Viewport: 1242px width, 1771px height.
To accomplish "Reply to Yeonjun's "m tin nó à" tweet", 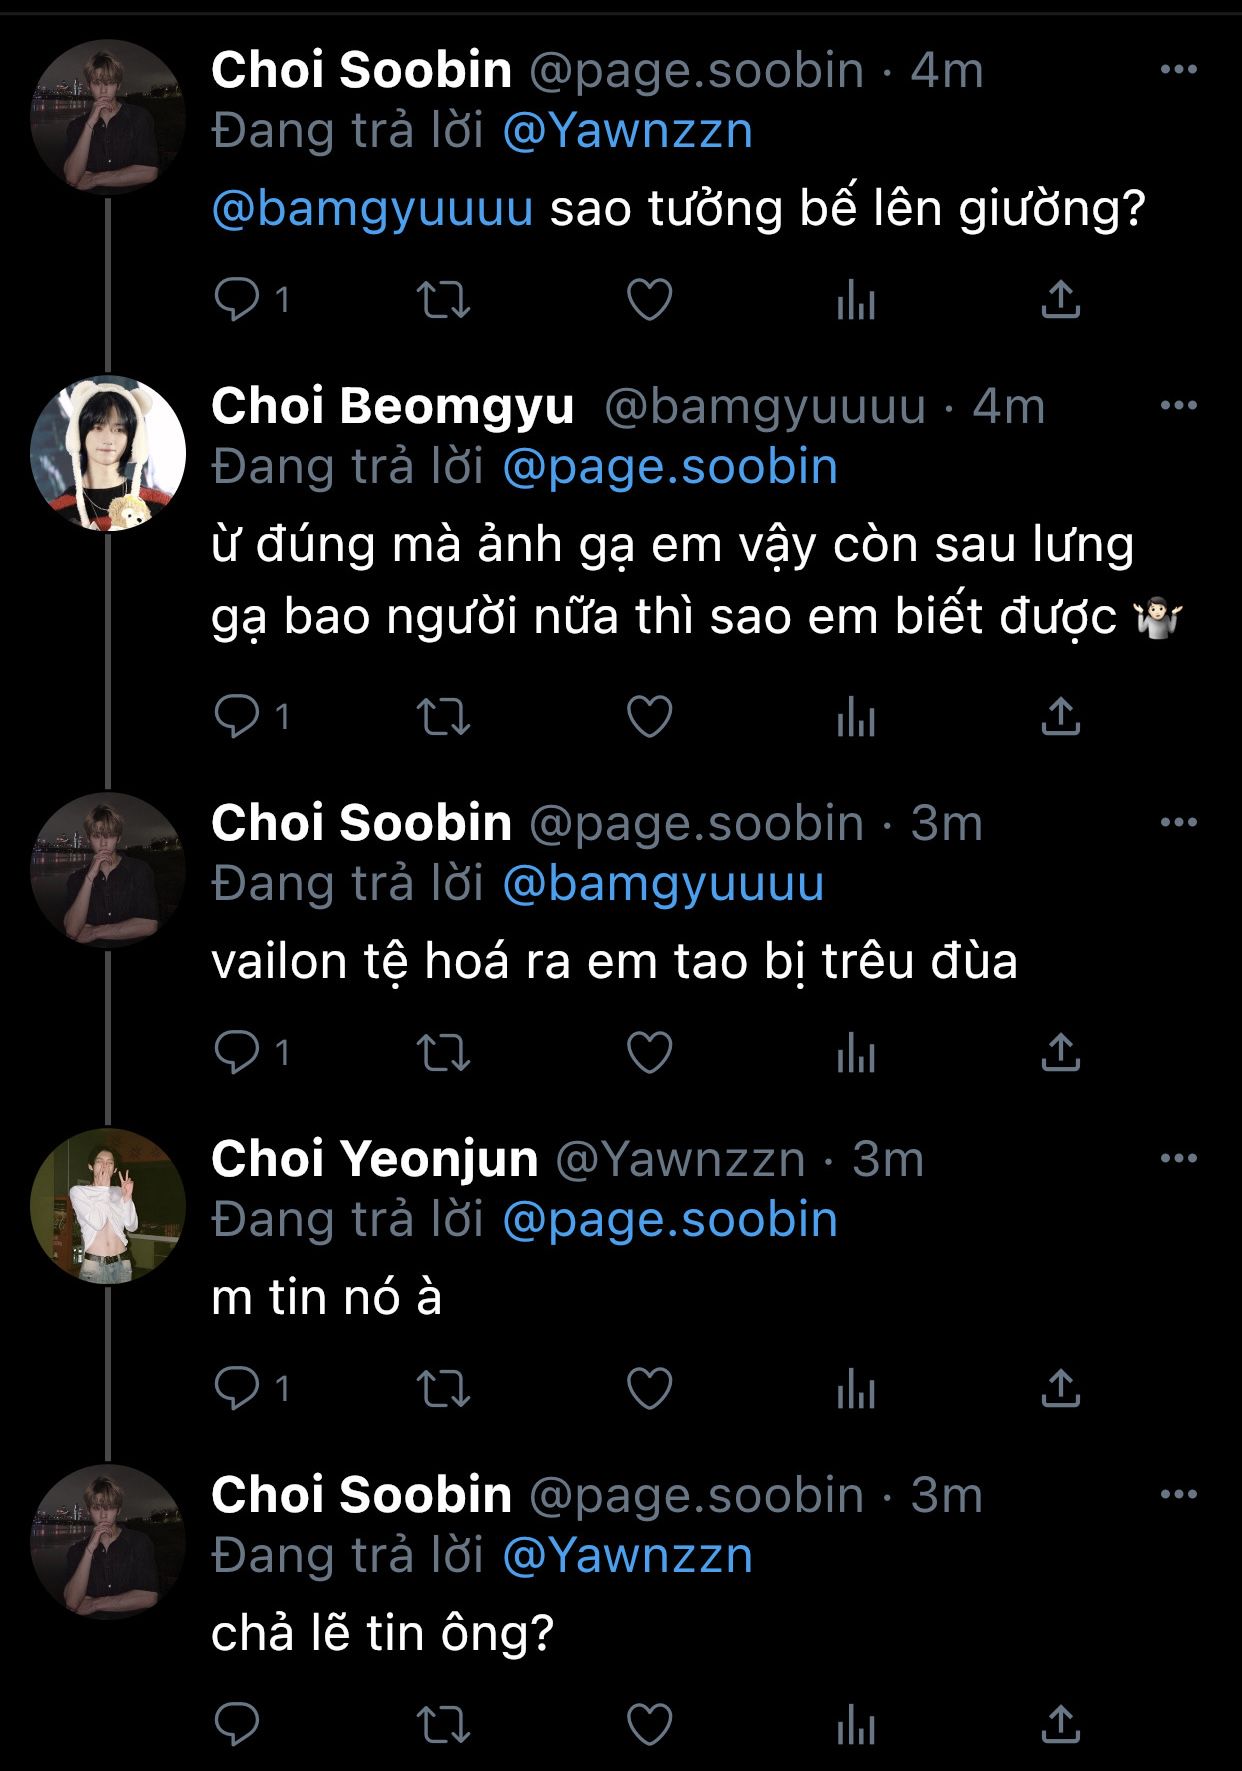I will tap(238, 1388).
